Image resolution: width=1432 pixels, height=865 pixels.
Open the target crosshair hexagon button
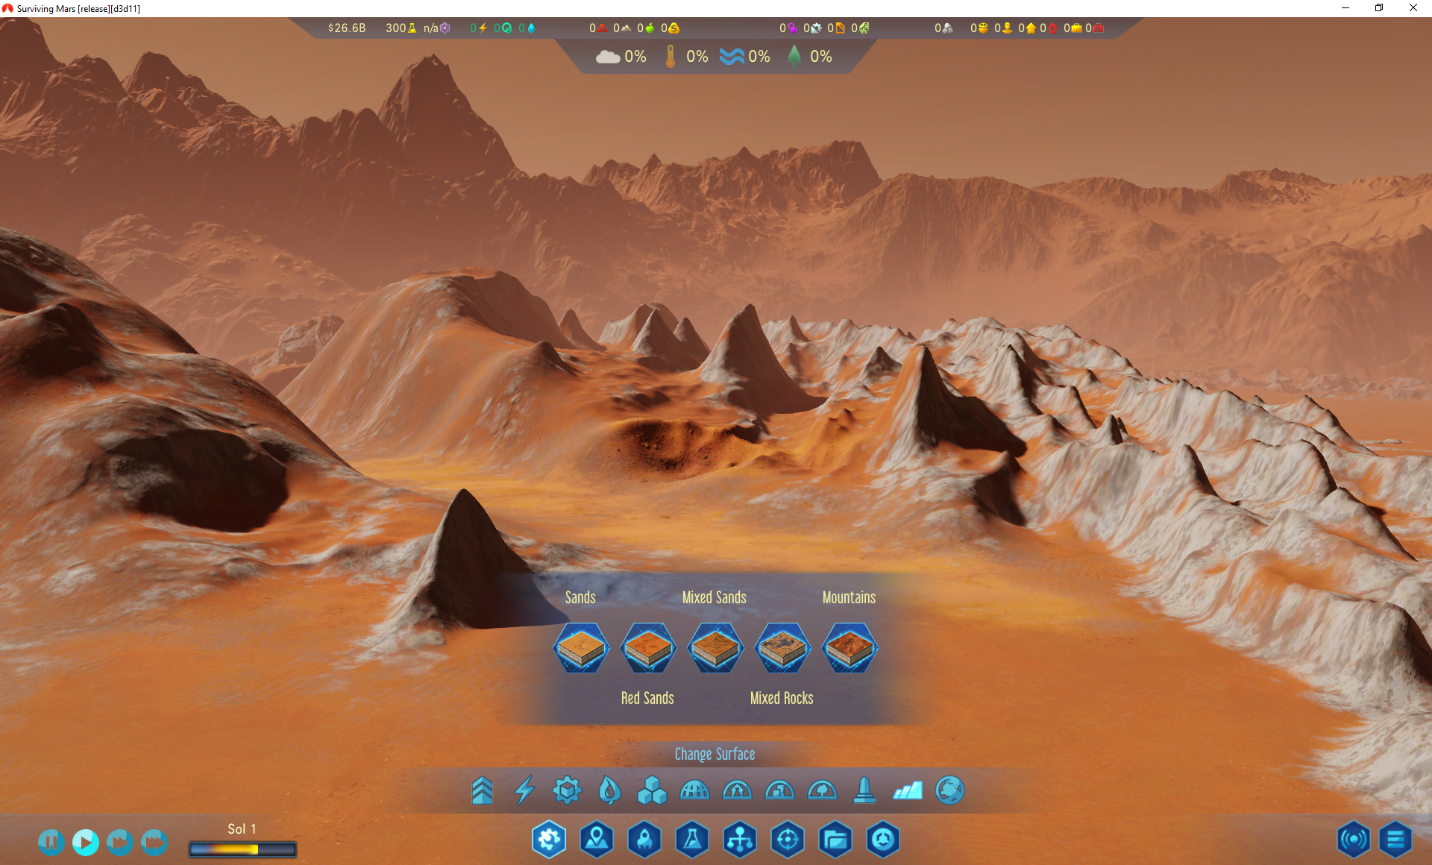coord(788,839)
